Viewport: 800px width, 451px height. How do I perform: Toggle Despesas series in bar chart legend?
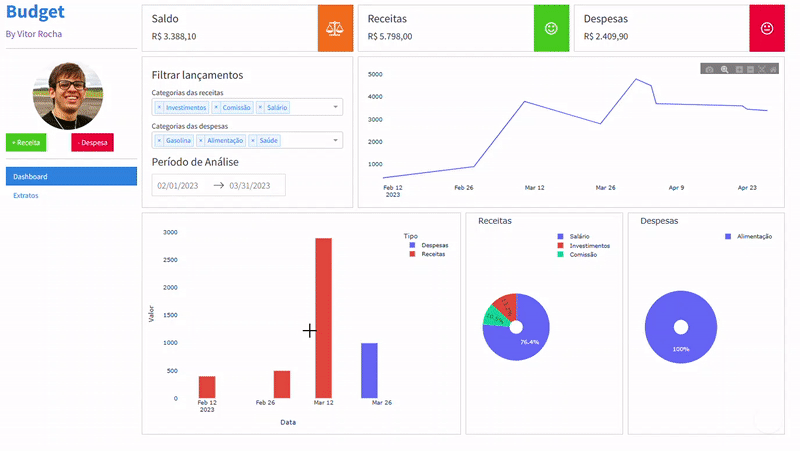click(429, 245)
